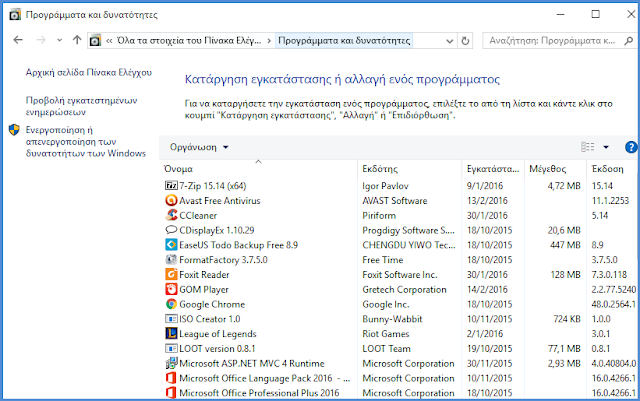This screenshot has height=401, width=640.
Task: Refresh the address bar location
Action: pyautogui.click(x=465, y=41)
